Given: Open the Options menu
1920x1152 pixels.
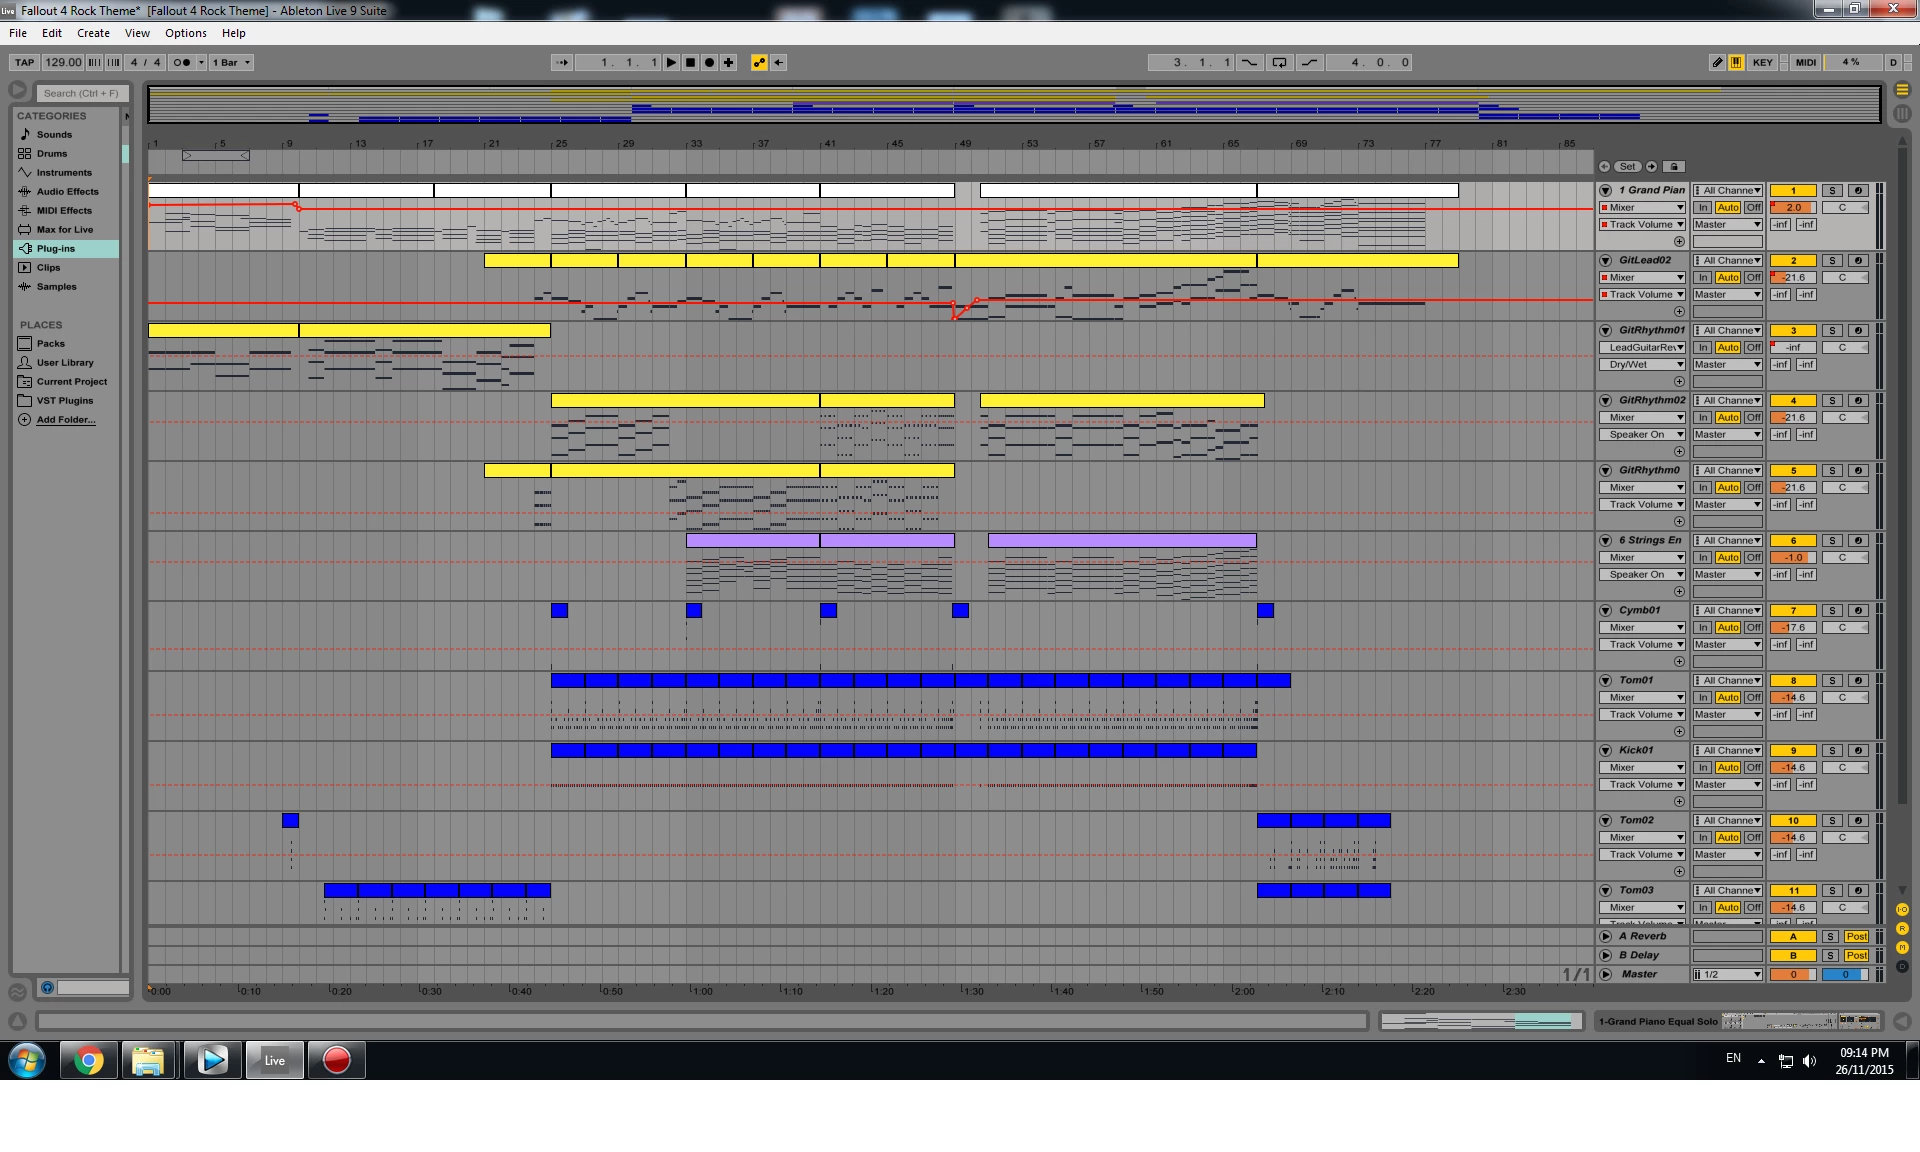Looking at the screenshot, I should pyautogui.click(x=186, y=33).
